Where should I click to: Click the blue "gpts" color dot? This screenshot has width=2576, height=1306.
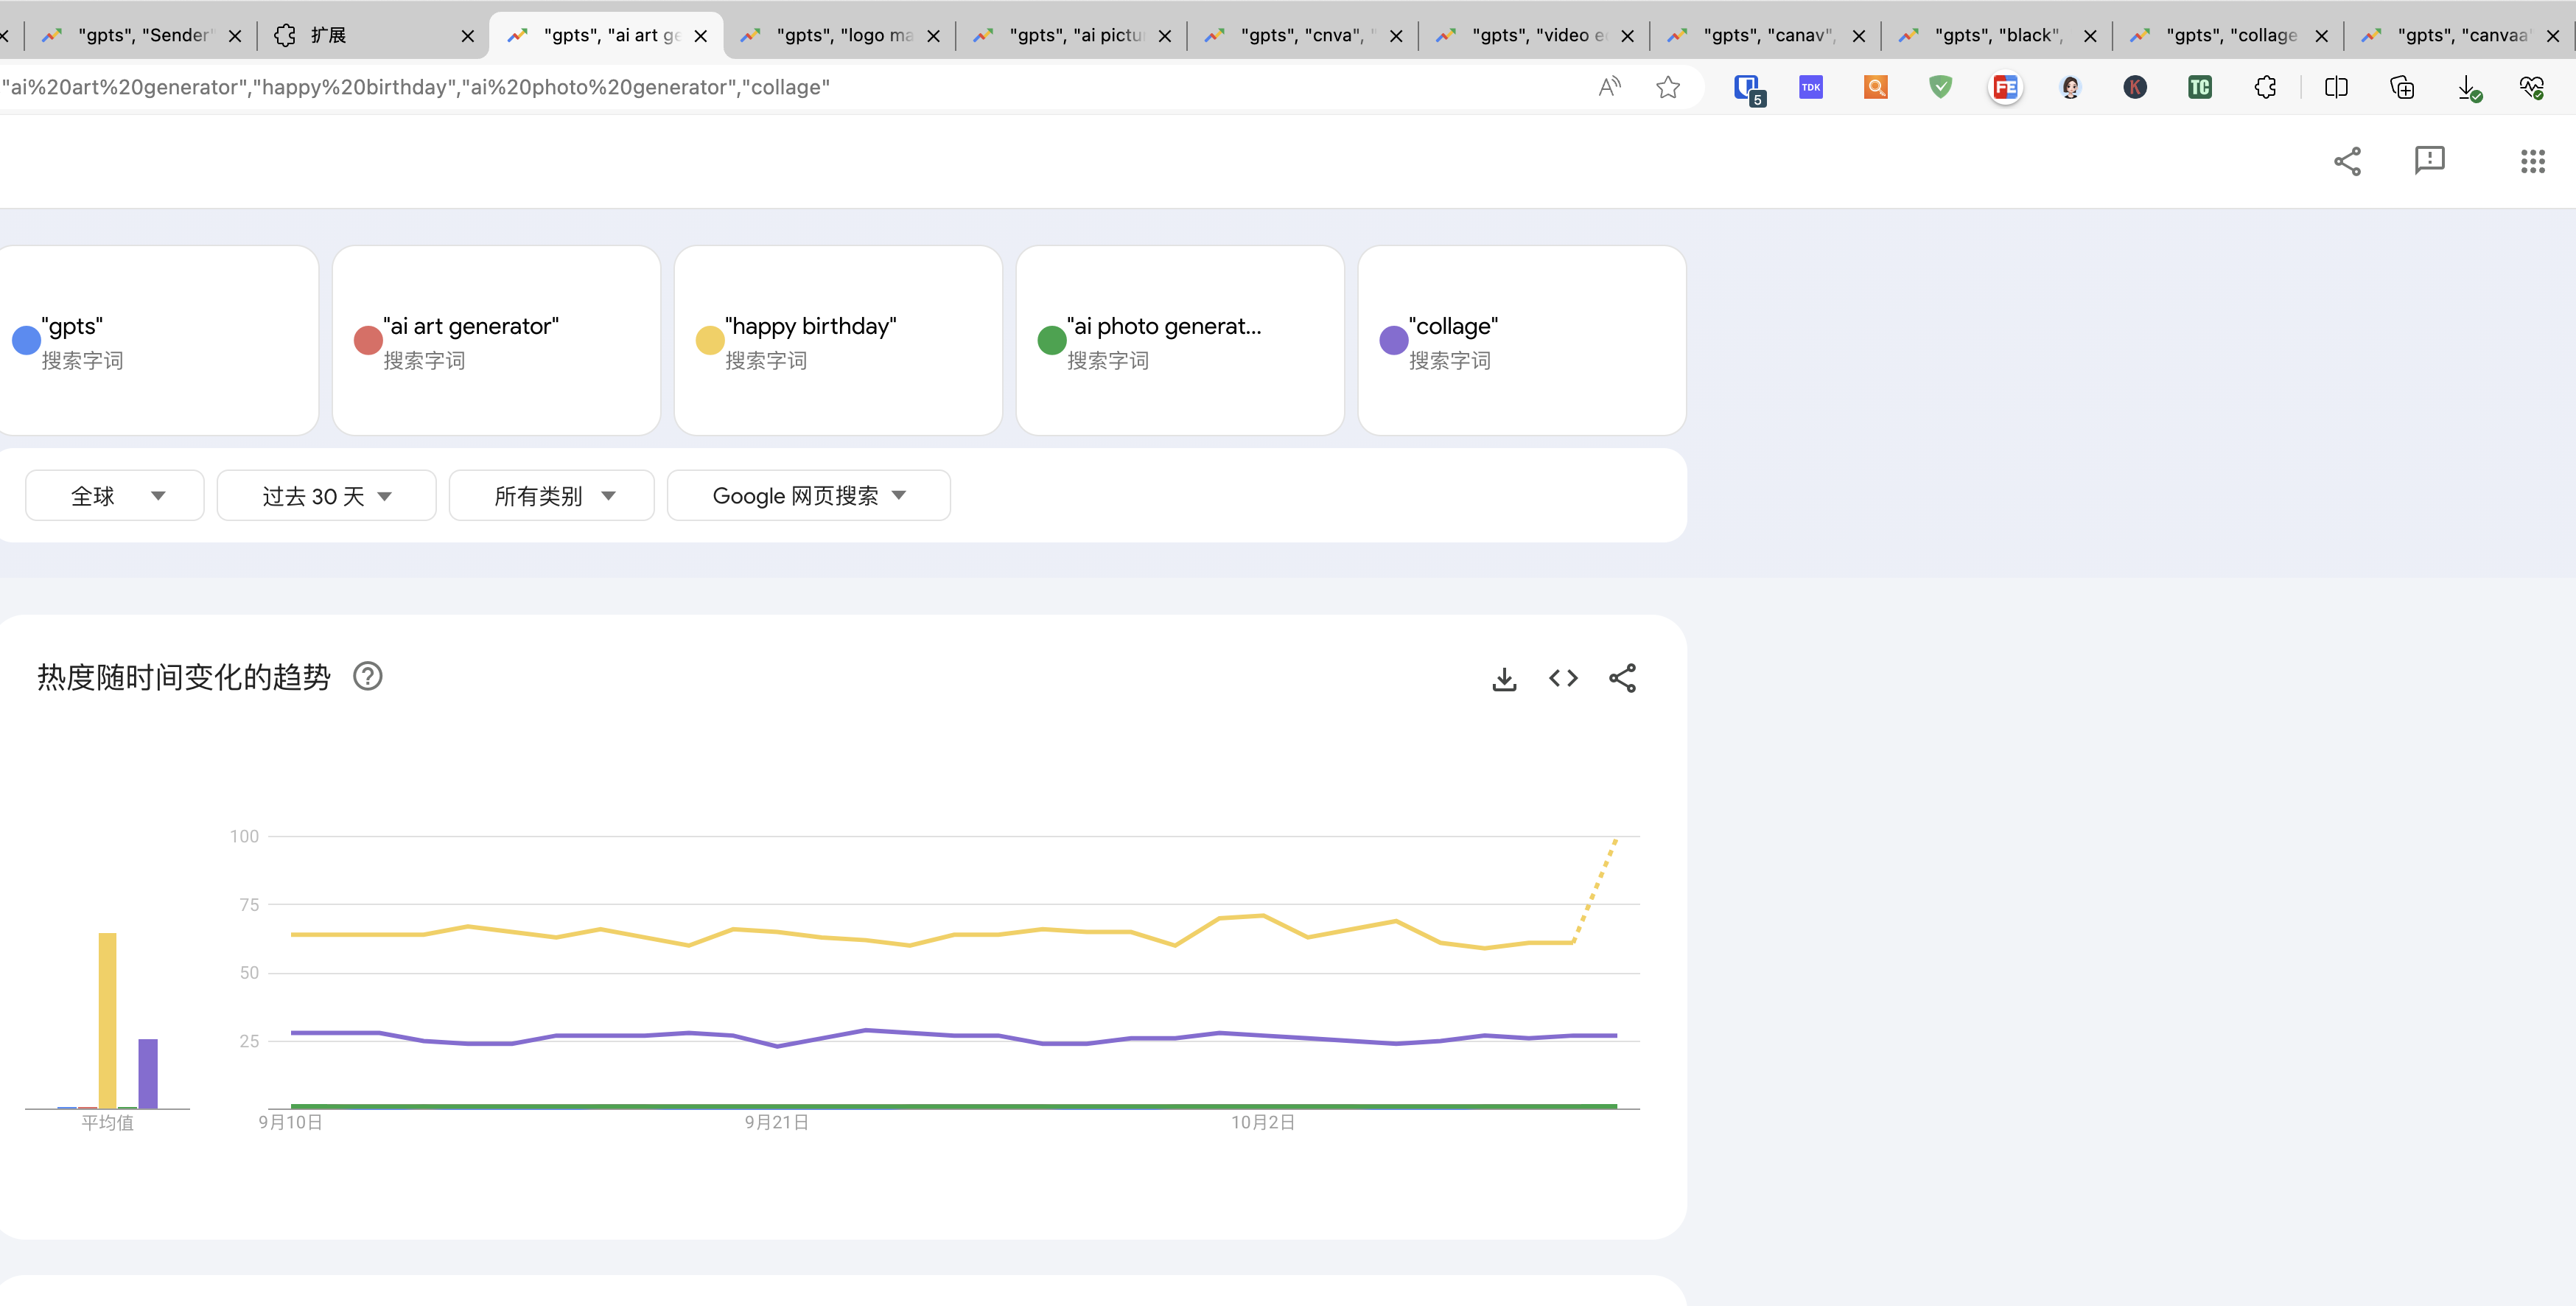click(x=26, y=340)
